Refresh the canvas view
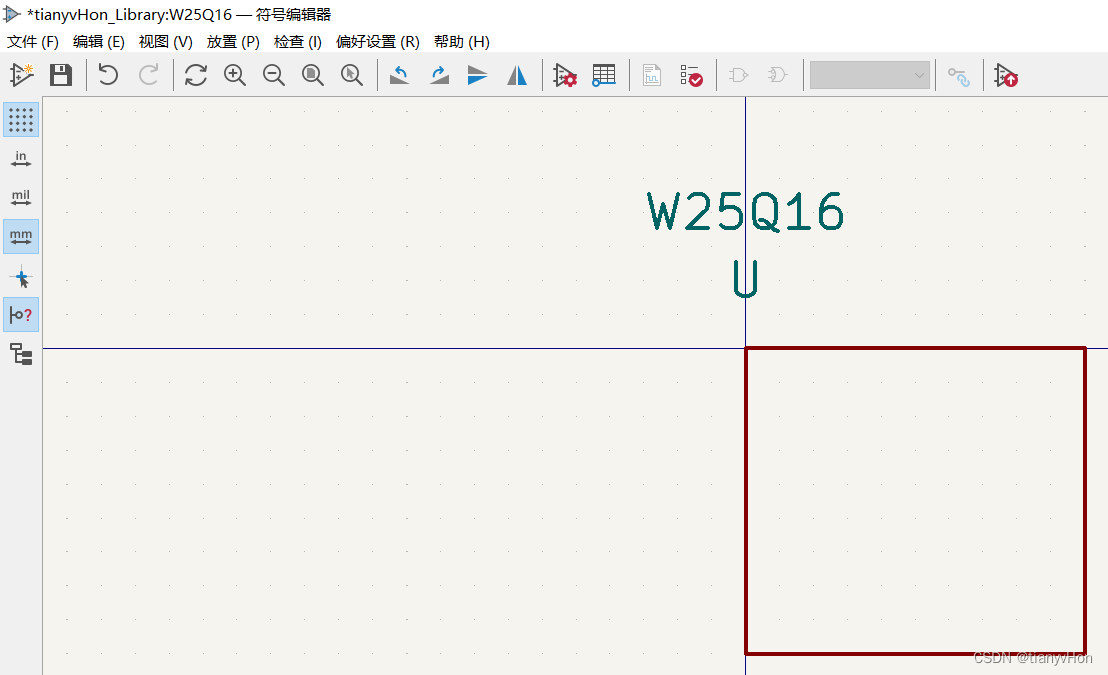Image resolution: width=1108 pixels, height=675 pixels. click(x=196, y=75)
